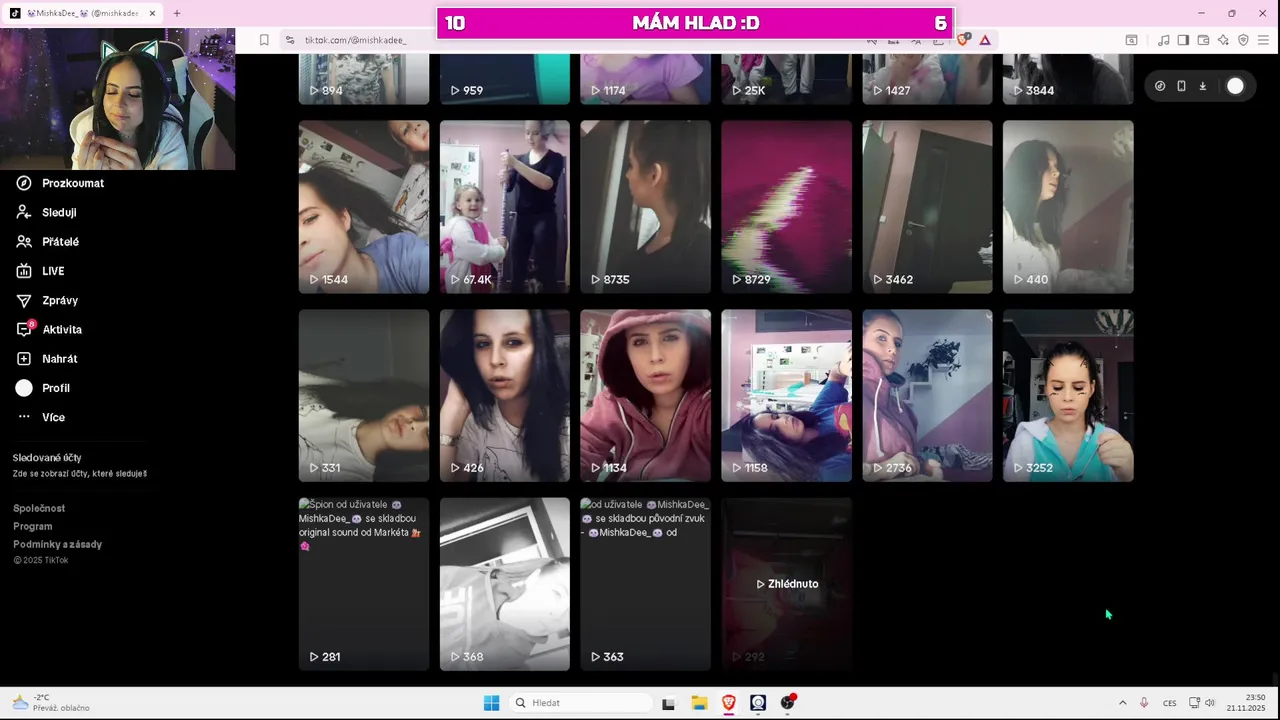Viewport: 1280px width, 720px height.
Task: Open the Brave playlist music note icon
Action: click(1163, 40)
